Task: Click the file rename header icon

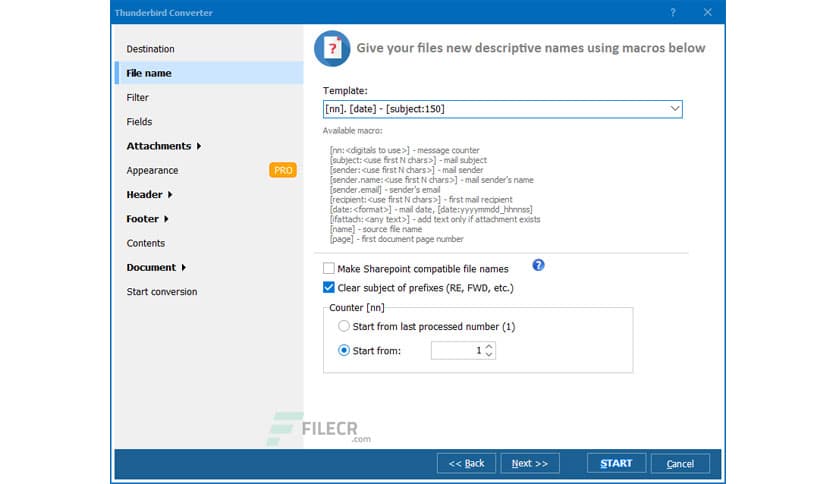Action: point(332,49)
